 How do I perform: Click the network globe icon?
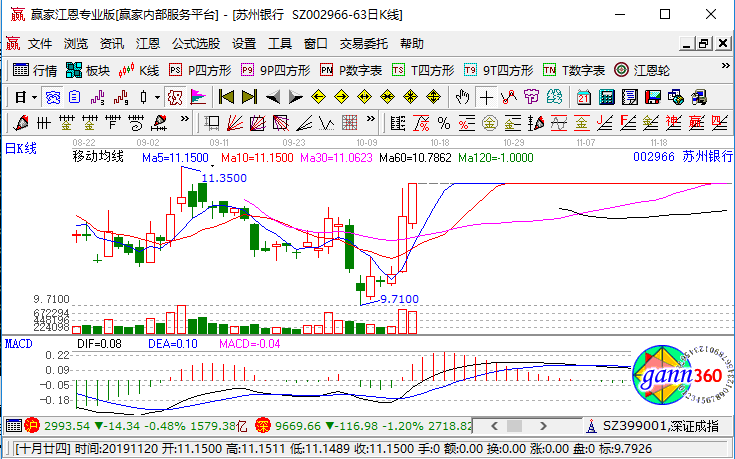(675, 98)
